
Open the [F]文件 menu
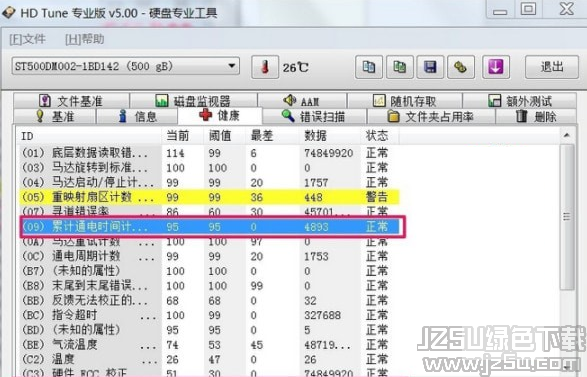click(x=27, y=39)
